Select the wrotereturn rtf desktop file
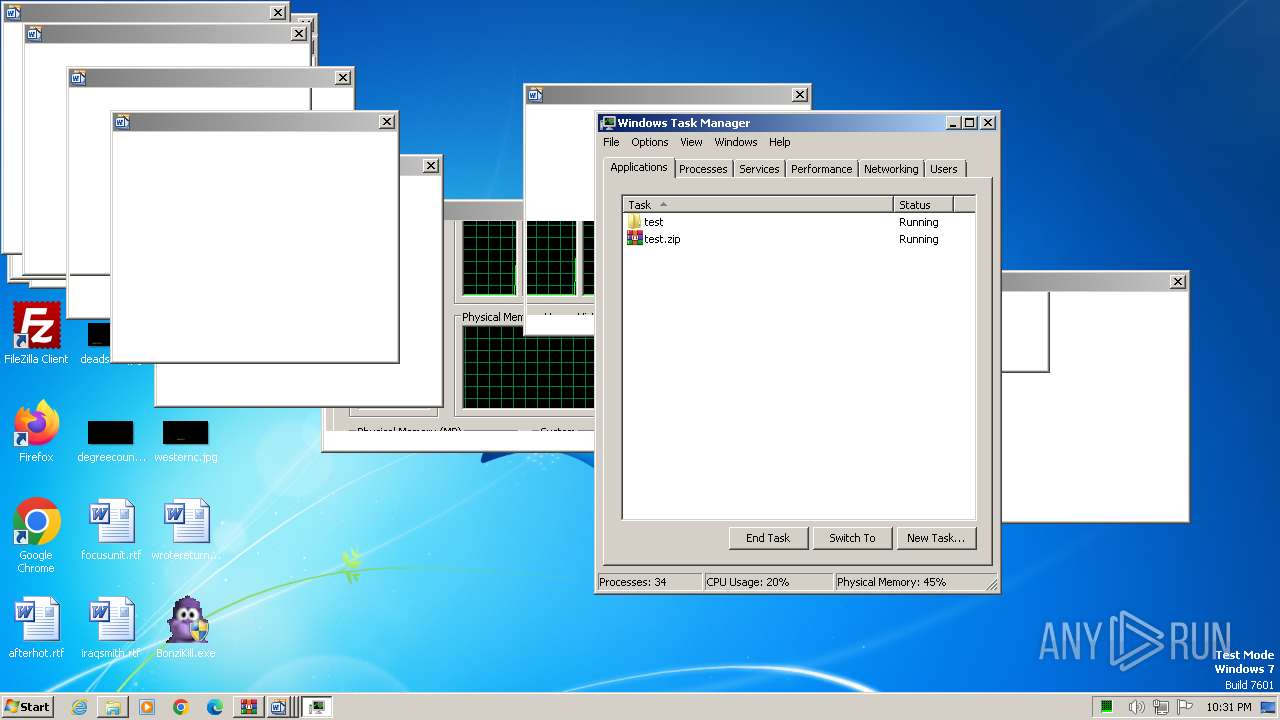This screenshot has width=1280, height=720. (186, 530)
